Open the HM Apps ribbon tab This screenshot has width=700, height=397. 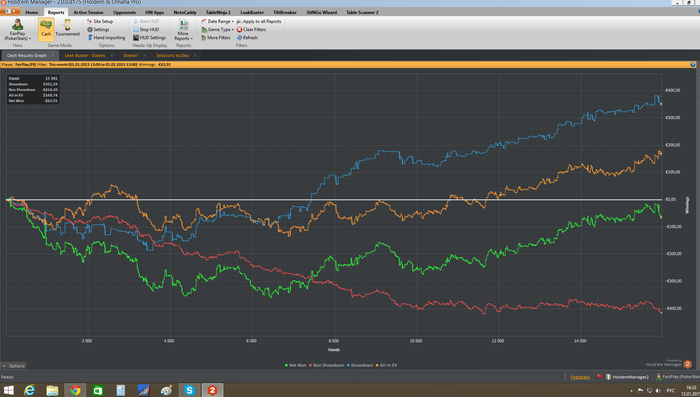pyautogui.click(x=154, y=12)
